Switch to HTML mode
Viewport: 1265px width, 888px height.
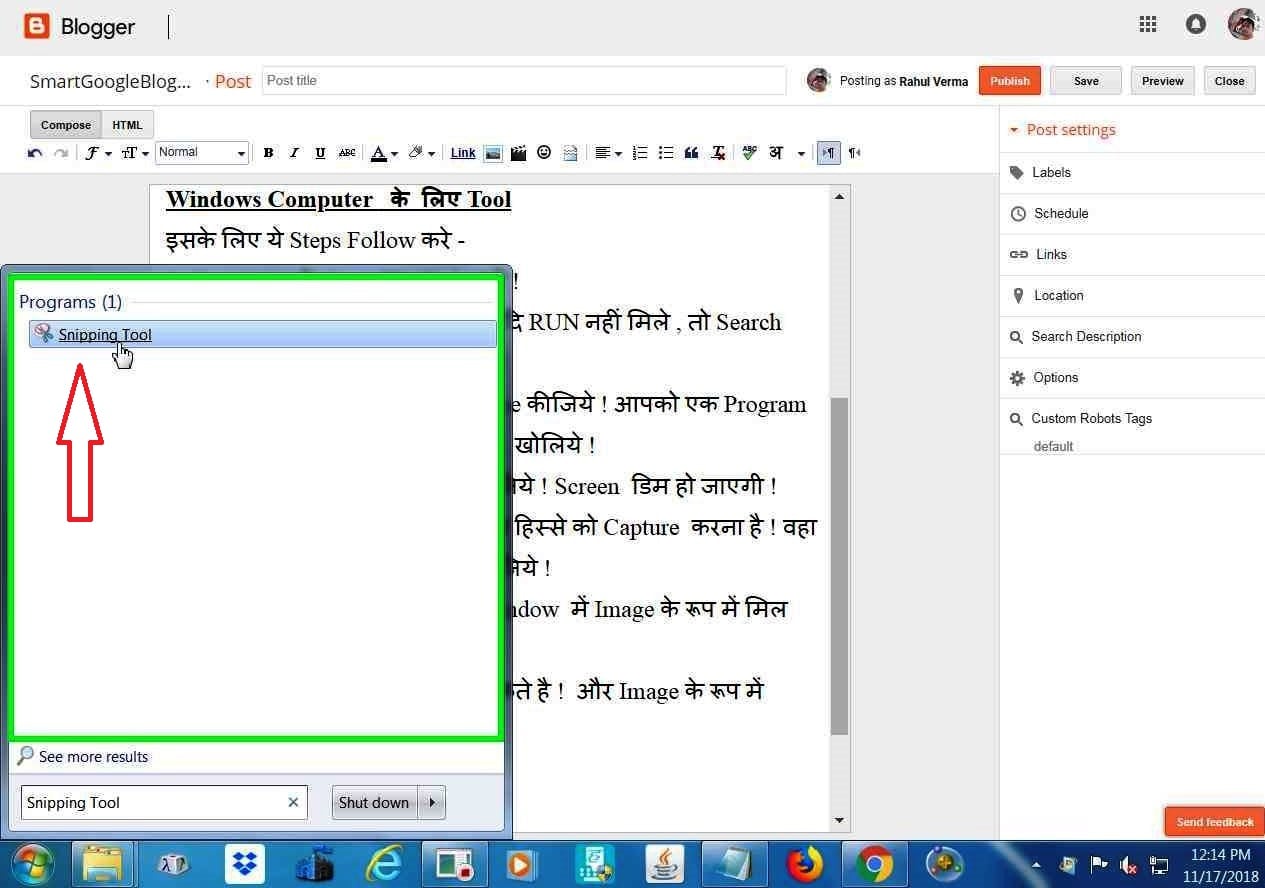click(x=127, y=125)
